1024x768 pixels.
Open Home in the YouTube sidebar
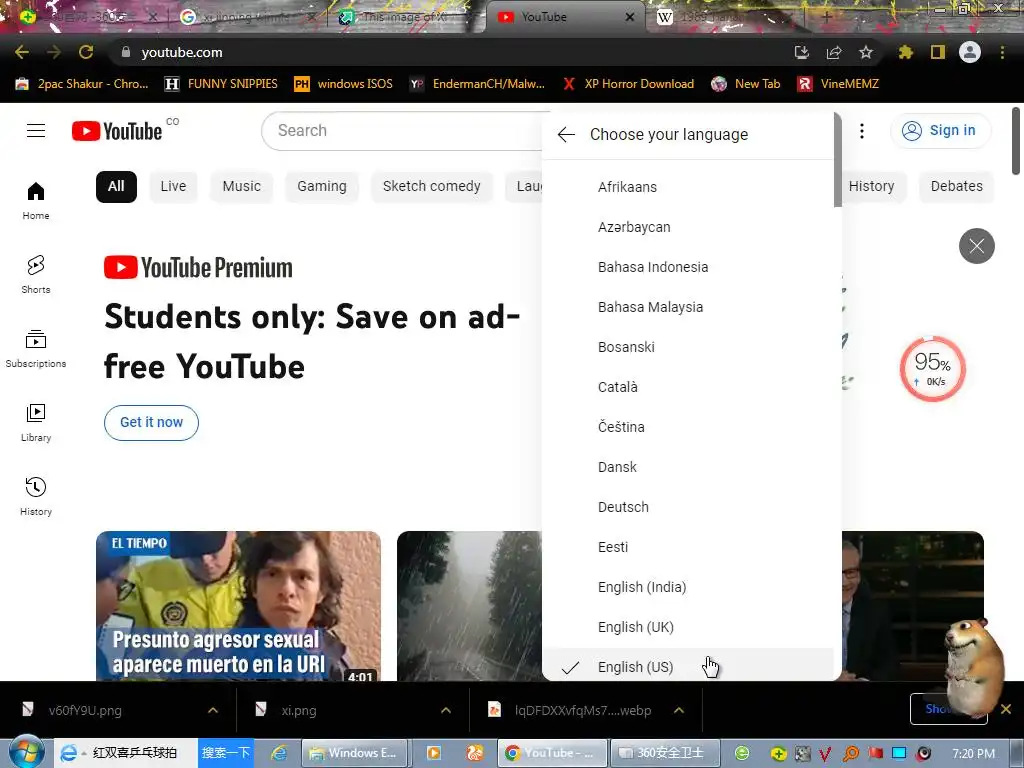click(x=36, y=200)
